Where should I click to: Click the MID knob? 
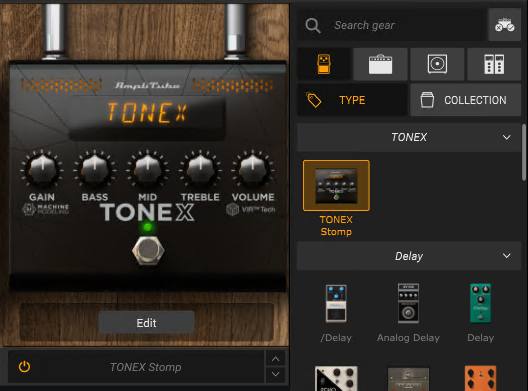coord(147,169)
